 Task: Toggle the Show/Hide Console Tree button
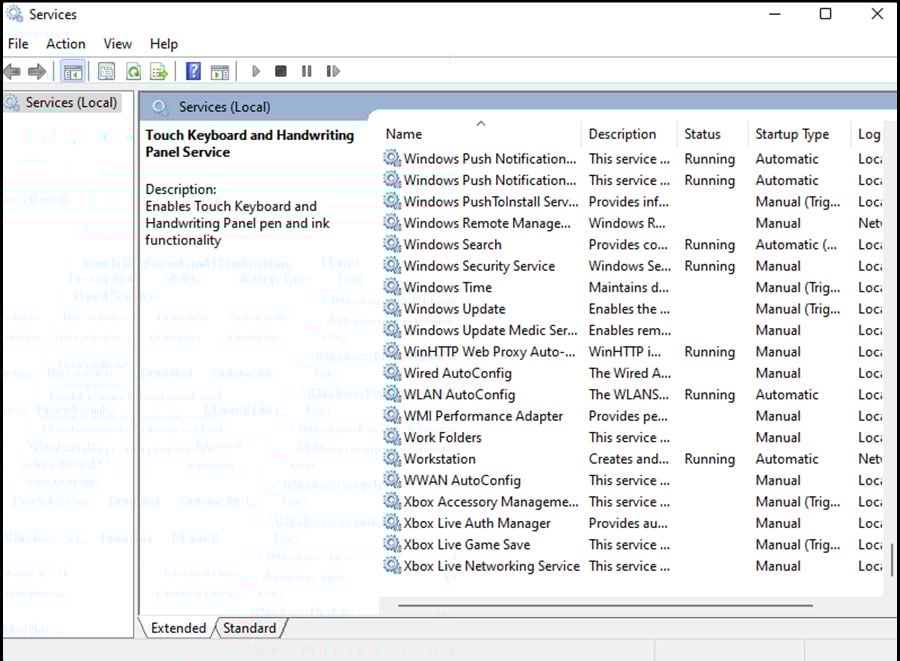coord(73,72)
